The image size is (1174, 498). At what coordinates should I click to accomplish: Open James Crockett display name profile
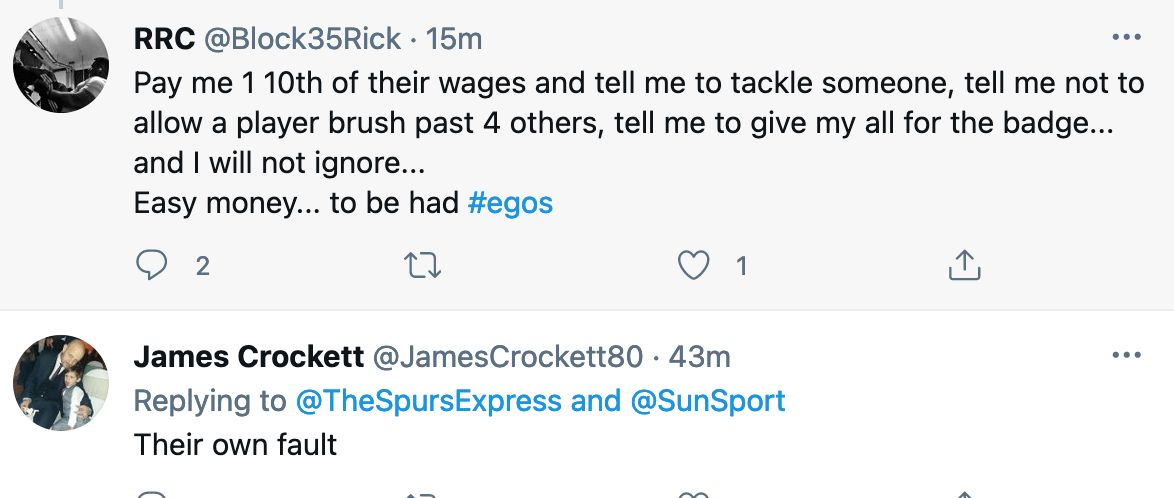(x=247, y=356)
